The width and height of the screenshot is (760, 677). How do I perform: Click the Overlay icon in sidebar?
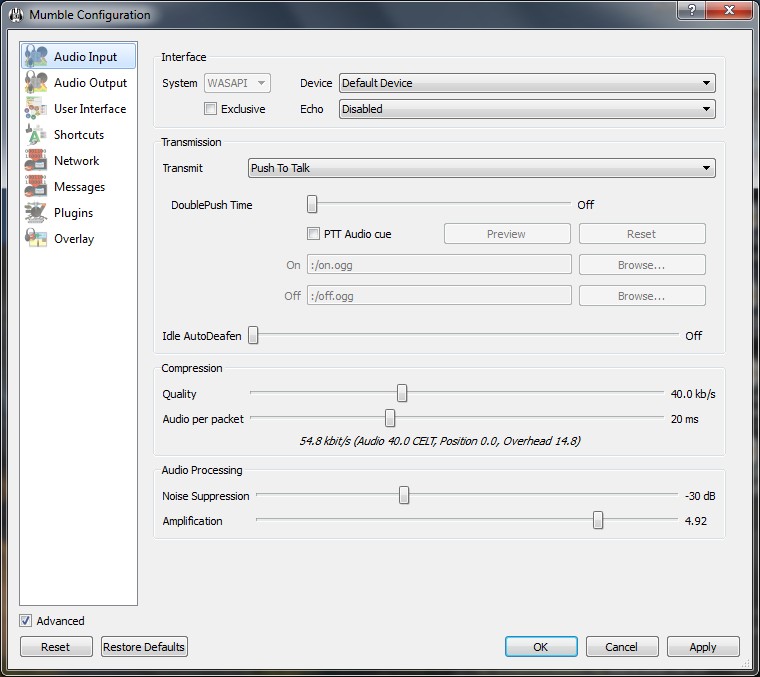point(36,238)
